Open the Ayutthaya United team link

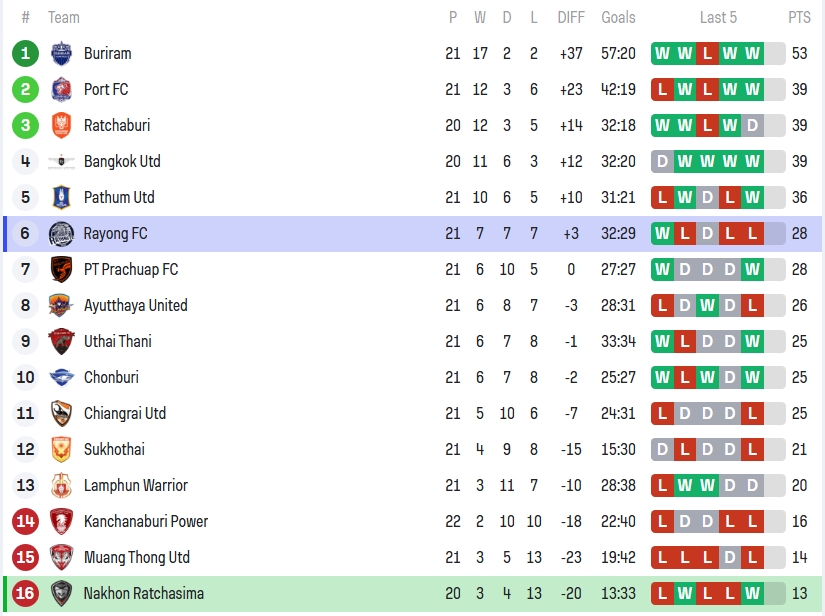click(135, 305)
